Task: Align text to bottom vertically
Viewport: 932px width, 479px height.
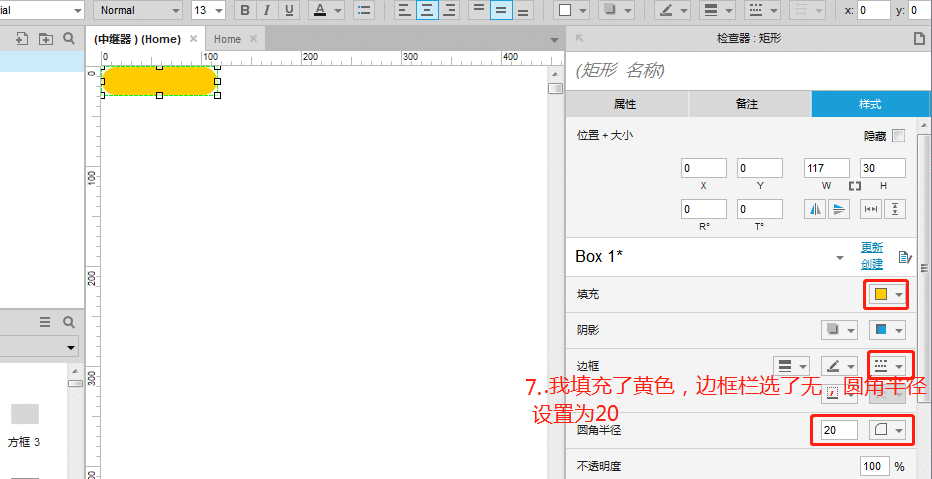Action: tap(524, 10)
